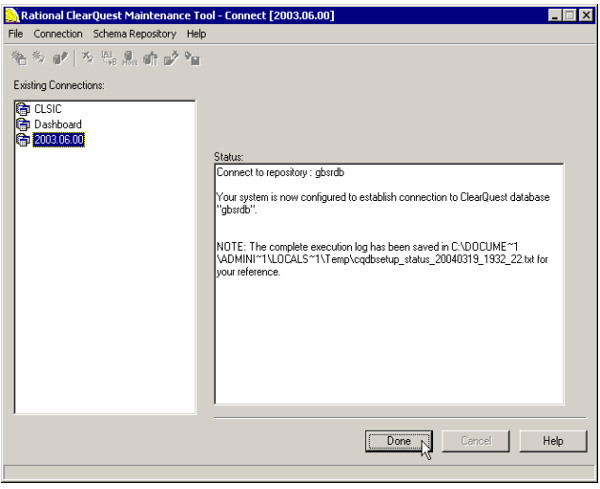Image resolution: width=600 pixels, height=489 pixels.
Task: Click the toolbar icon with X and arrow
Action: tap(88, 58)
